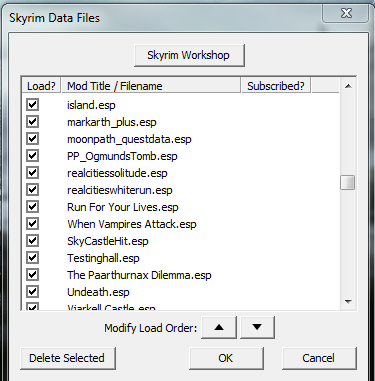Click scrollbar up arrow in mod list
375x381 pixels.
click(x=348, y=86)
